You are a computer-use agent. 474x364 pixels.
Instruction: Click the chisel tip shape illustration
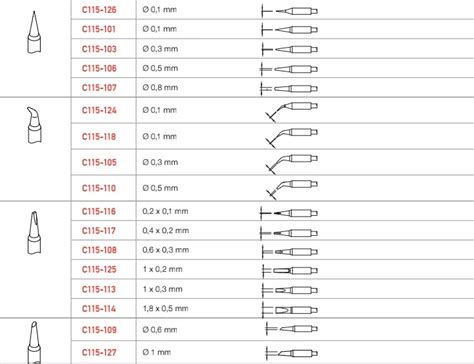point(34,233)
